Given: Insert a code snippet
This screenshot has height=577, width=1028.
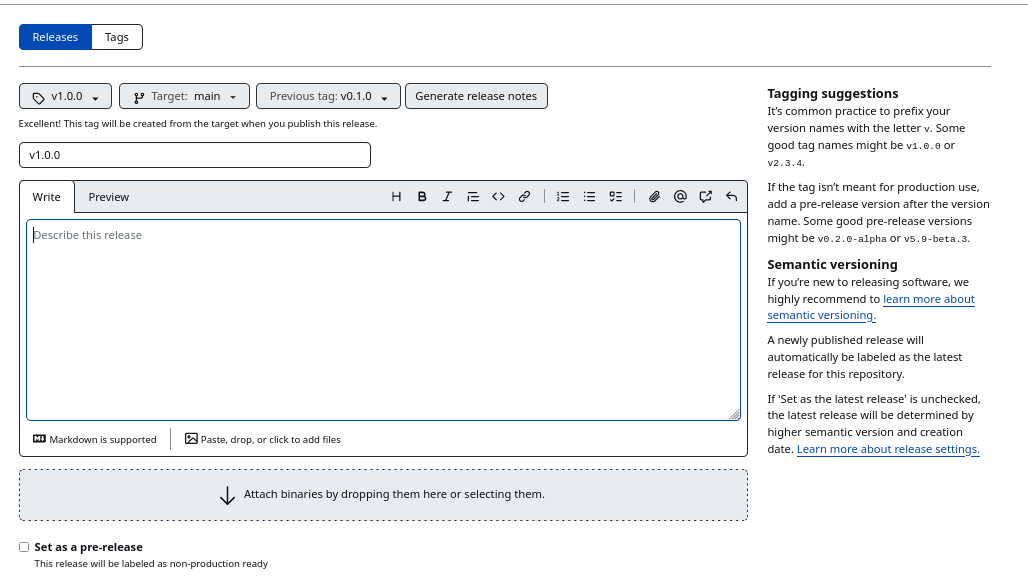Looking at the screenshot, I should pyautogui.click(x=499, y=196).
